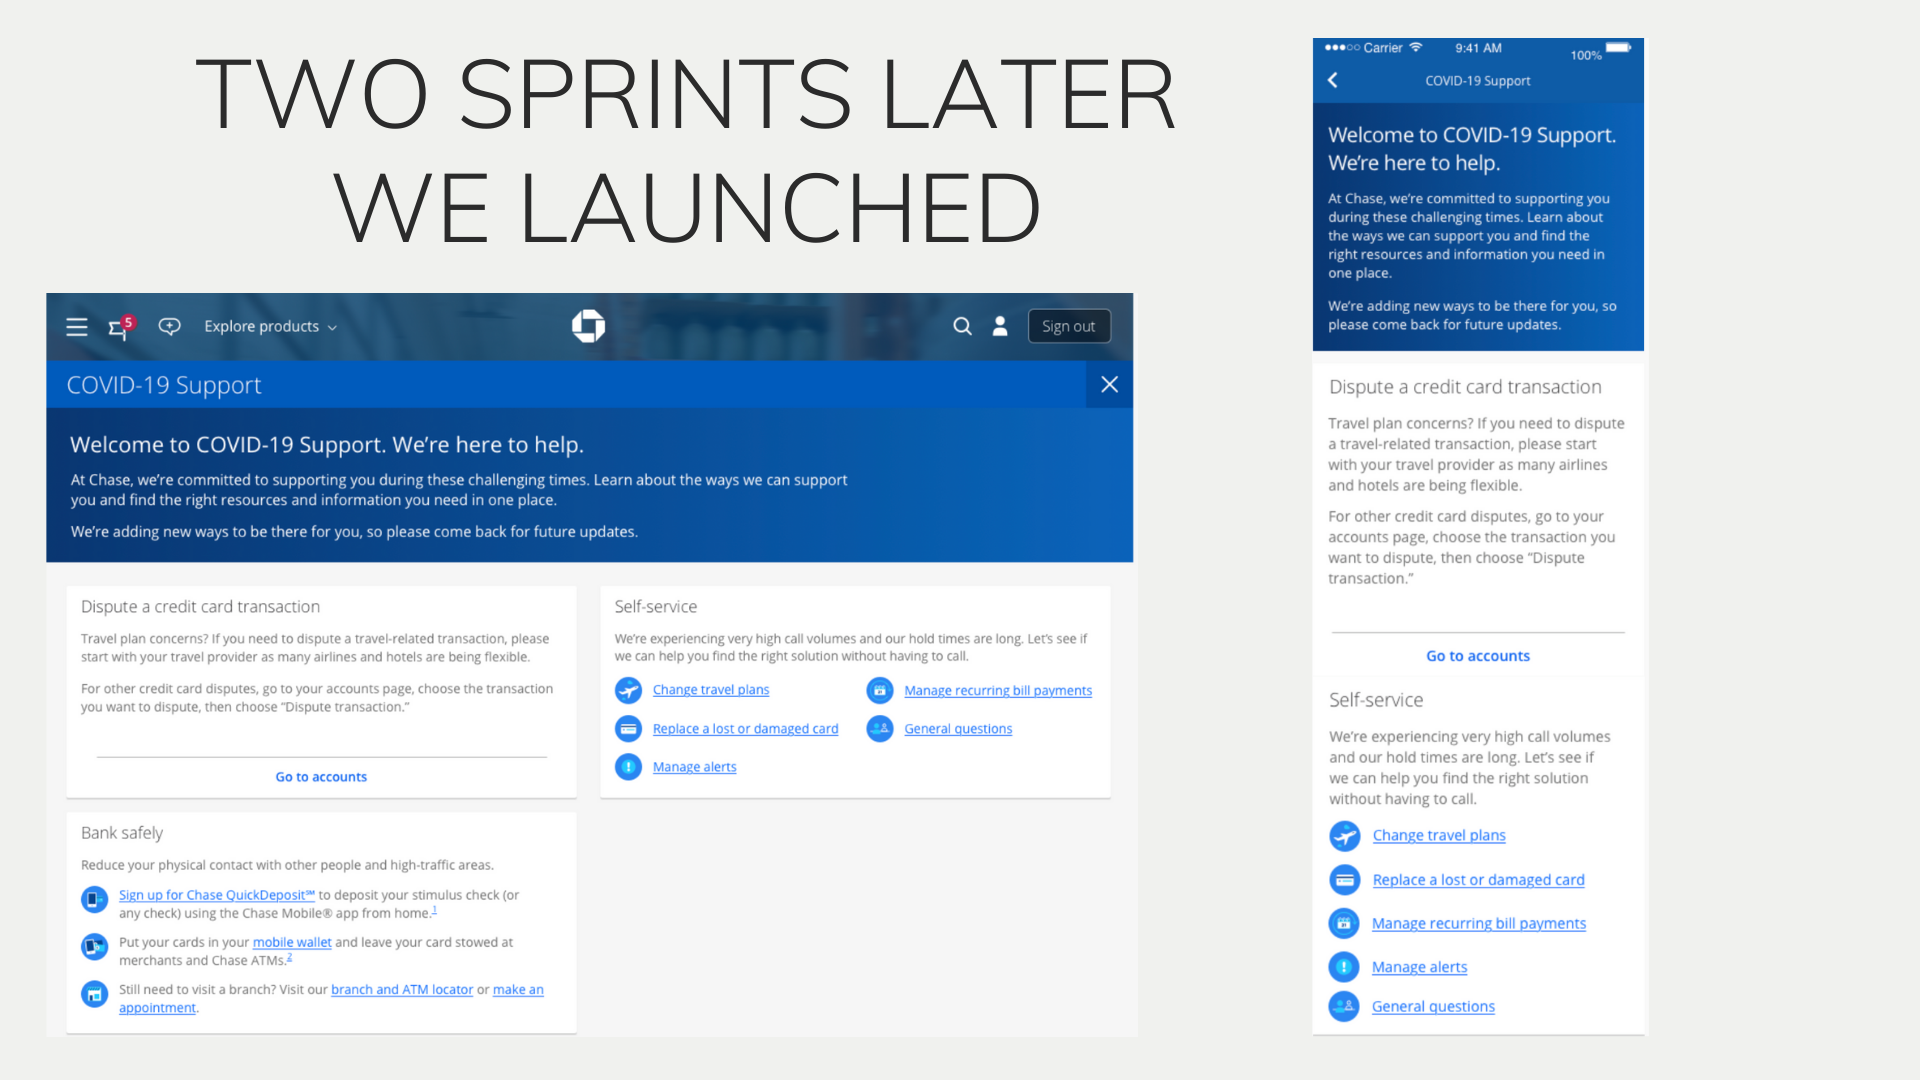Click the 'COVID-19 Support' desktop panel title
1920x1080 pixels.
[x=164, y=385]
